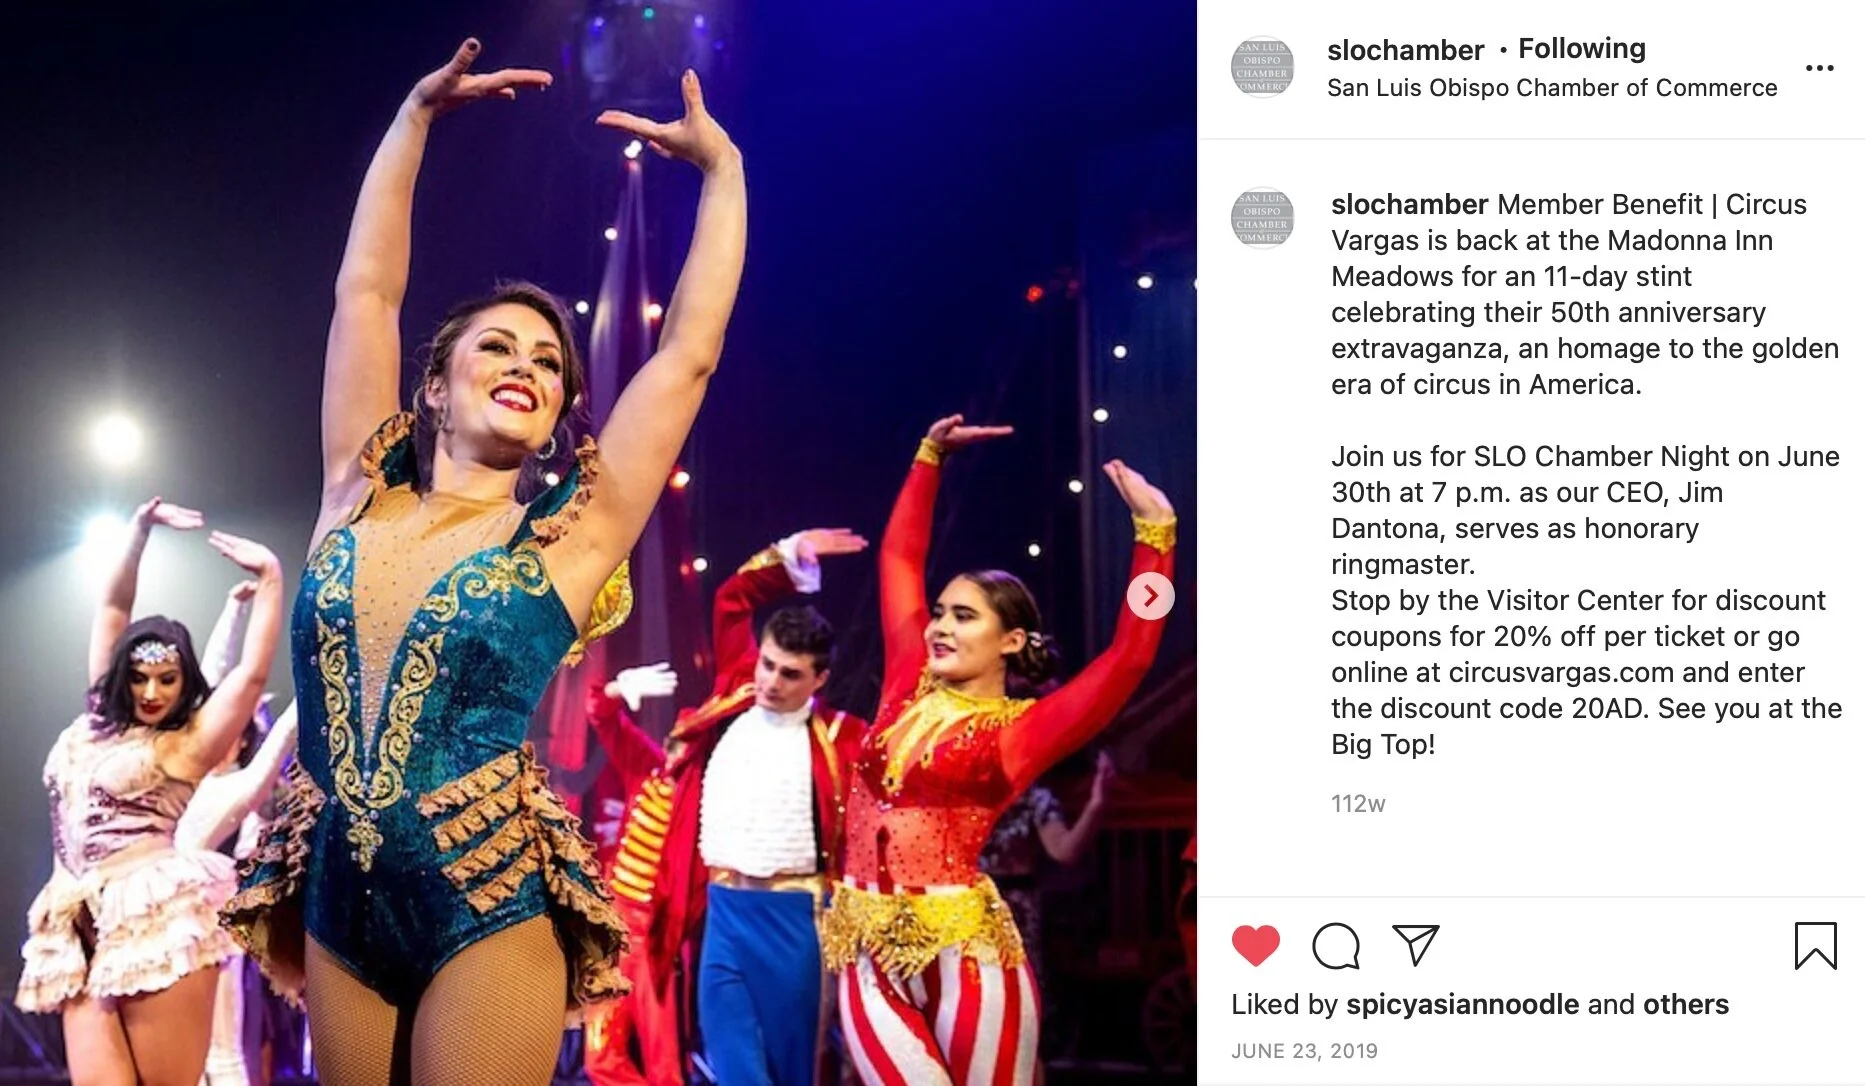Open the June 23, 2019 post date
The image size is (1865, 1086).
[1304, 1051]
